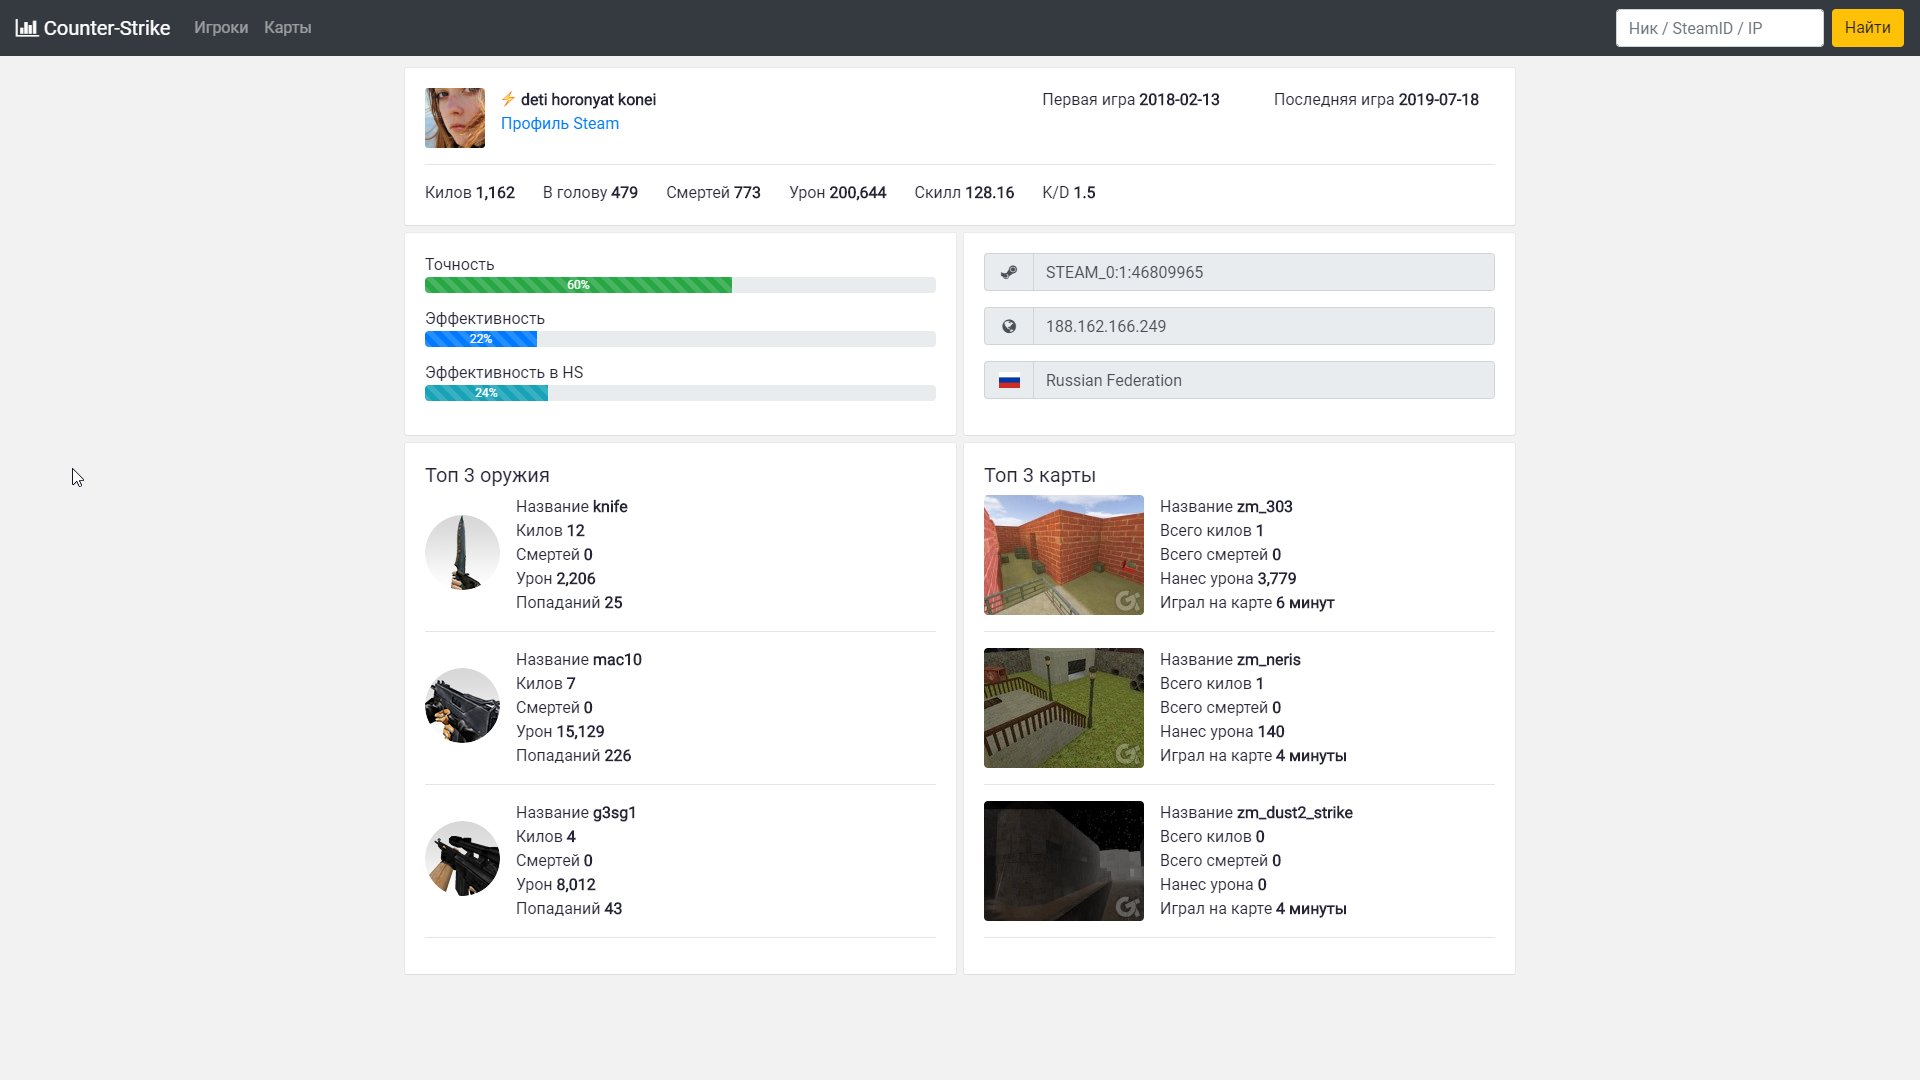Click the Смертей 773 stat
This screenshot has width=1920, height=1080.
713,193
